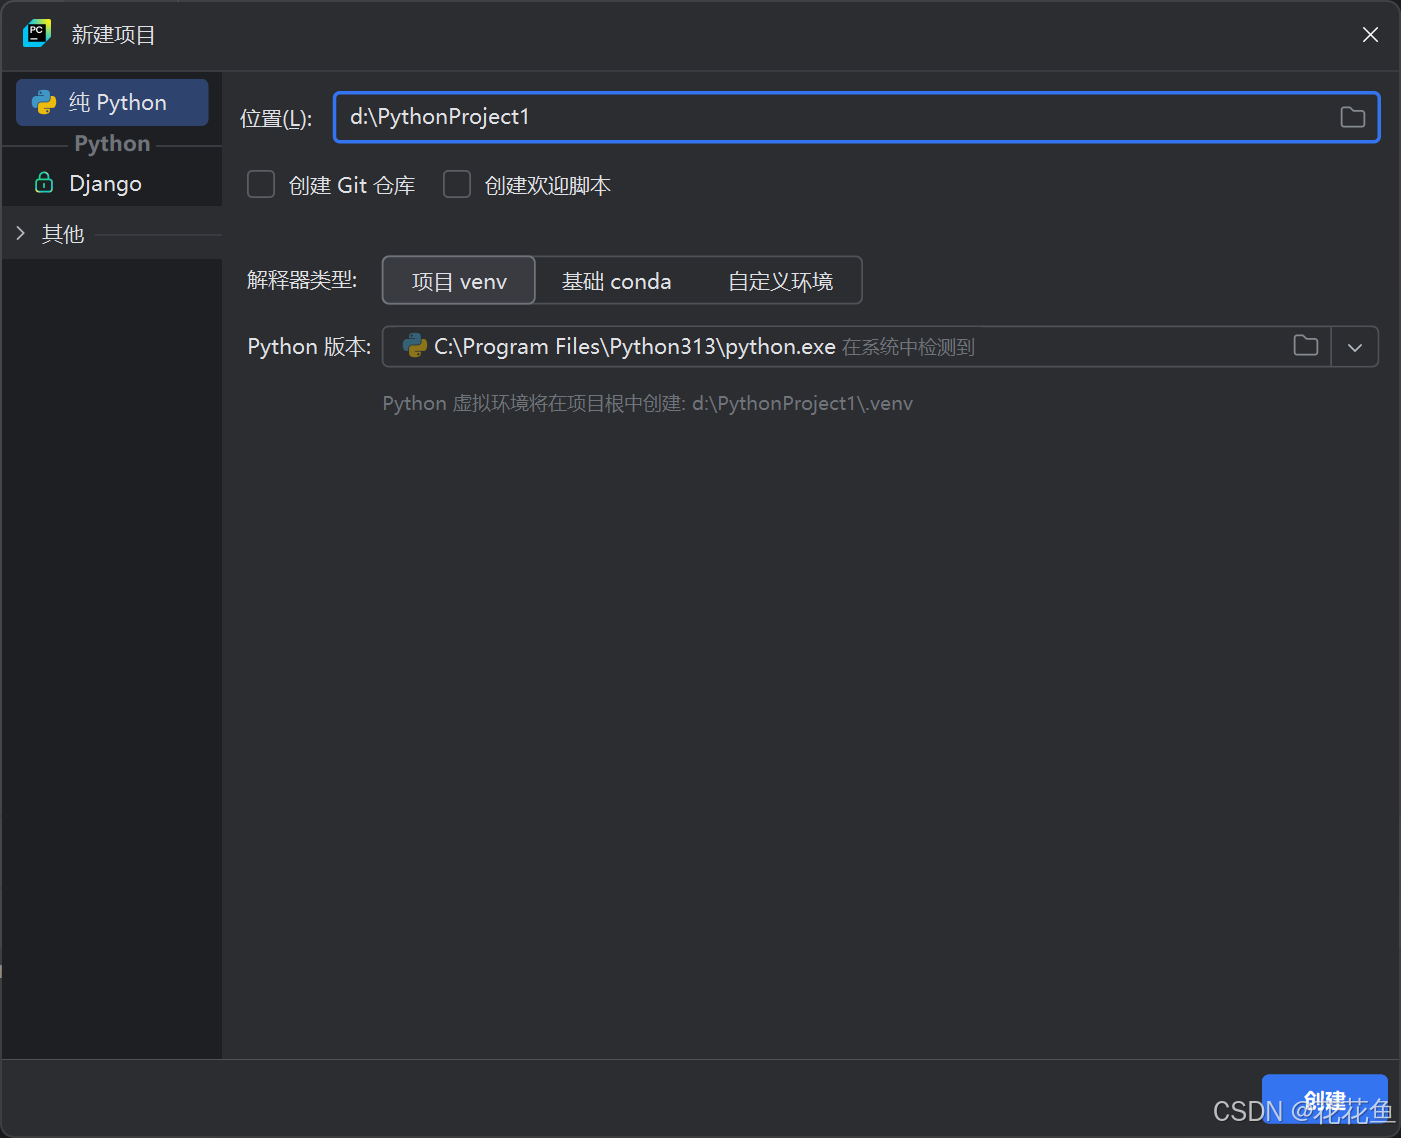Click the PyCharm logo in title bar
This screenshot has height=1138, width=1401.
[37, 33]
